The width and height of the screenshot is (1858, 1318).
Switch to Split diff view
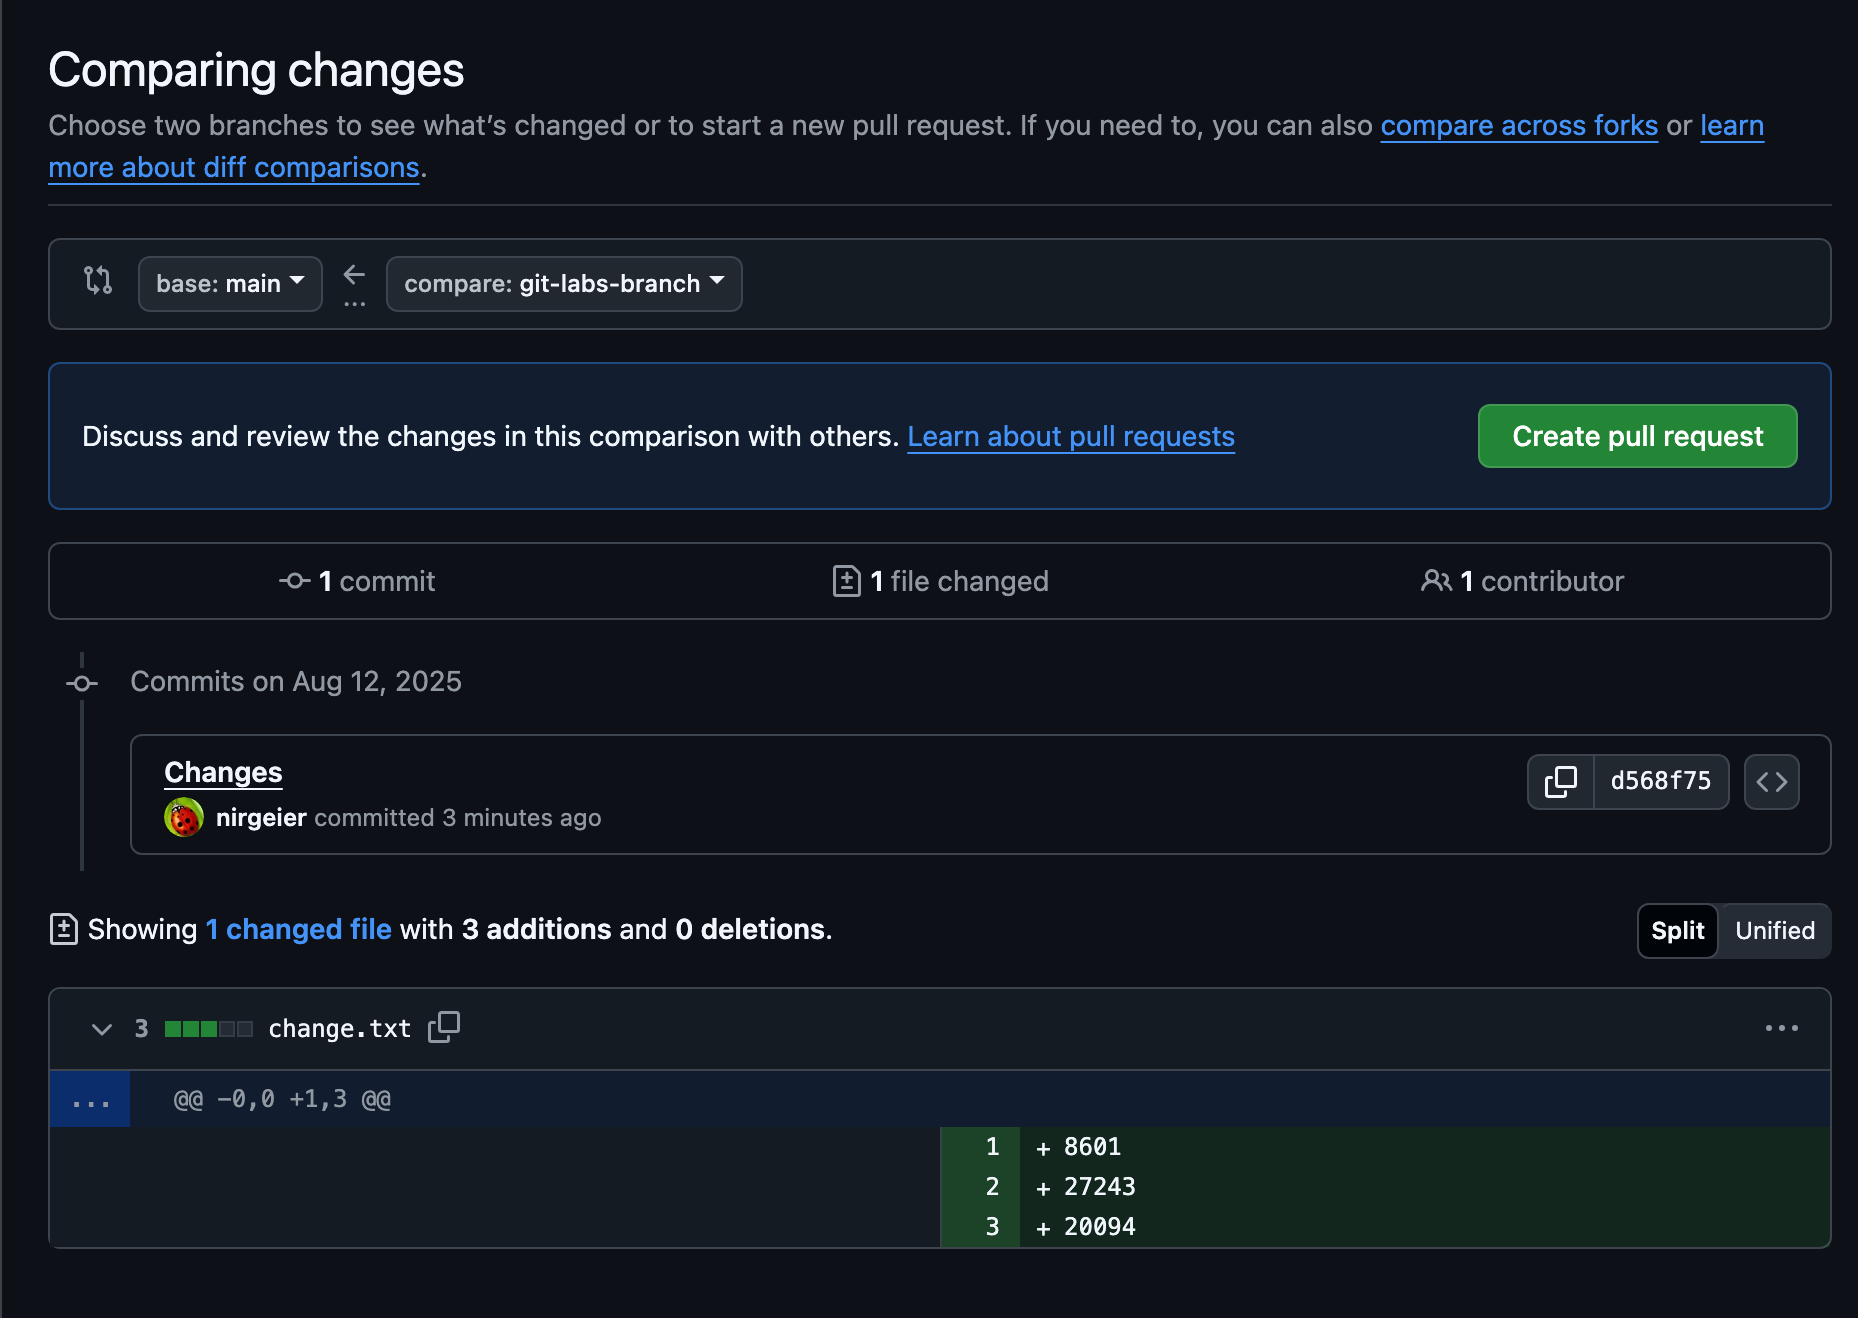coord(1678,931)
